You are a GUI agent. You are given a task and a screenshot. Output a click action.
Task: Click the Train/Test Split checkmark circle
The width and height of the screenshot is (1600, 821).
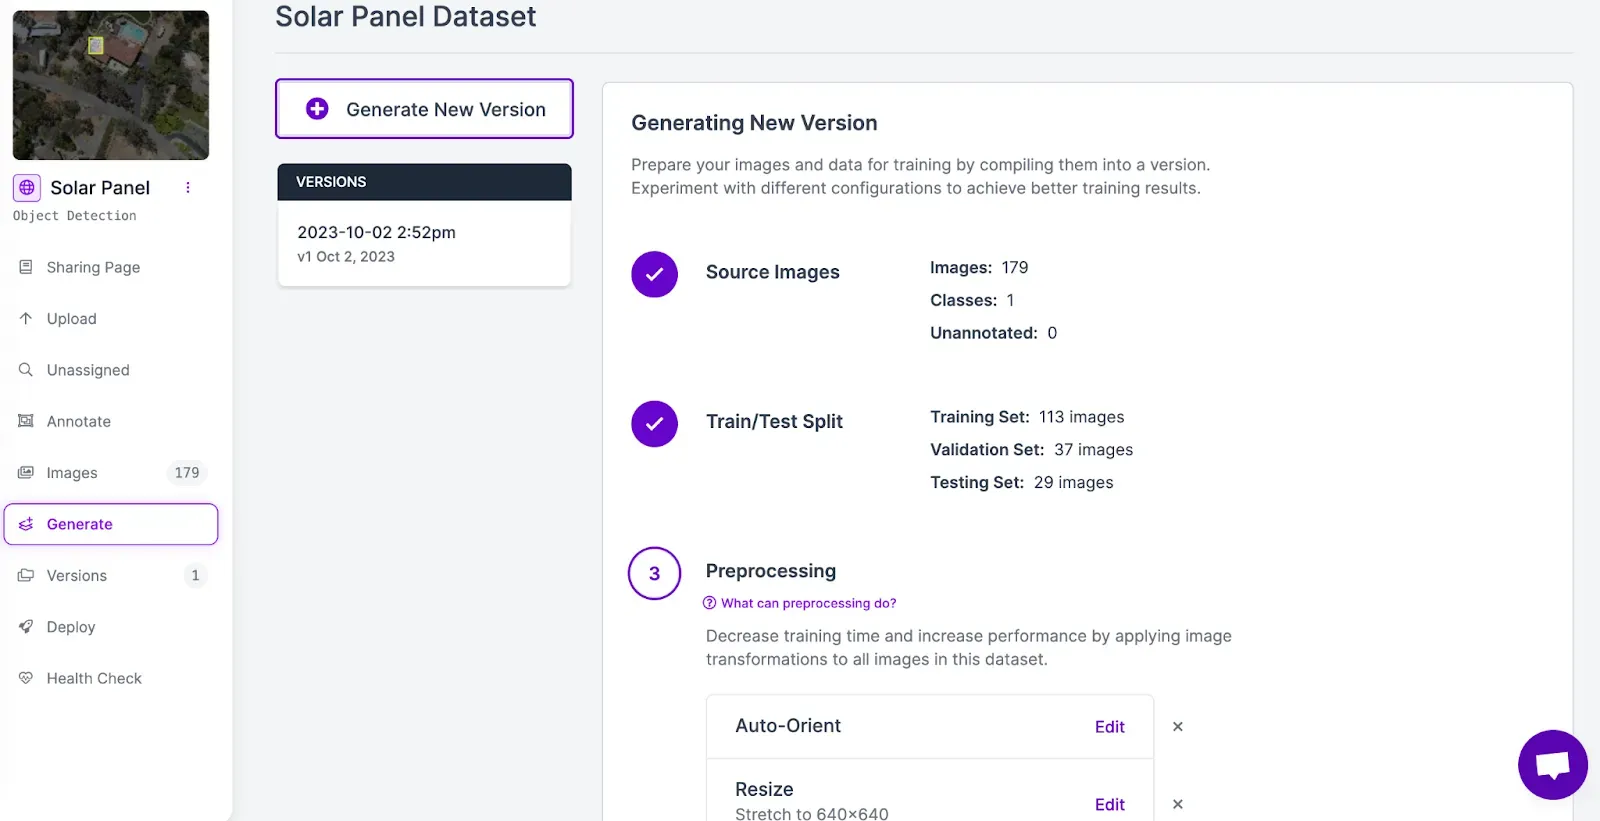[655, 424]
